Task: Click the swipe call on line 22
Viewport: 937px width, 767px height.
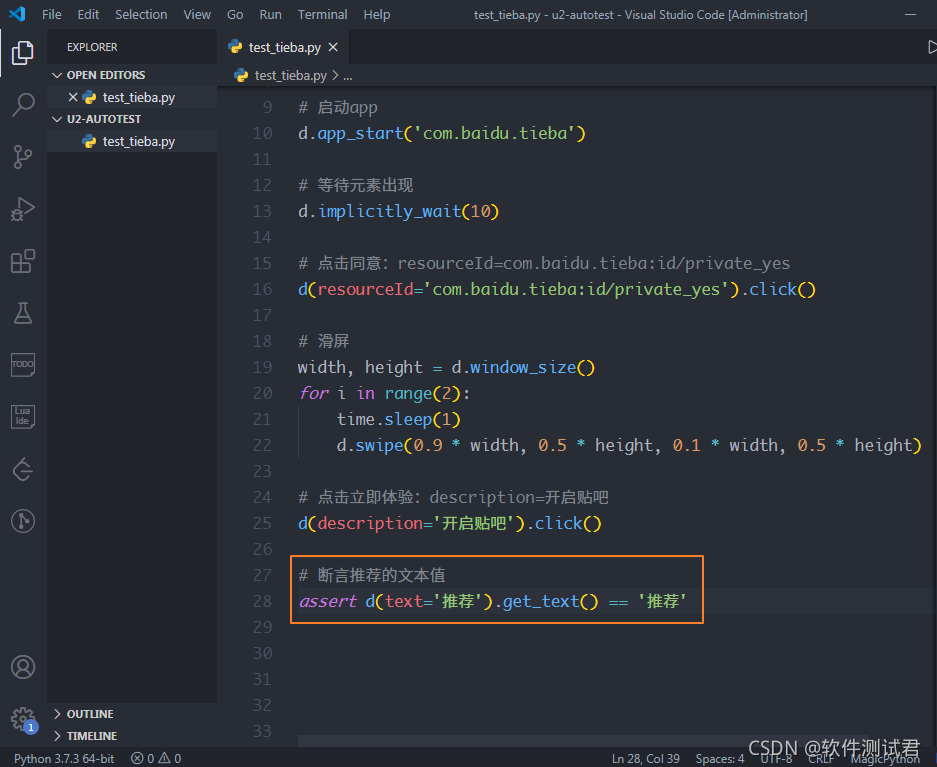Action: coord(379,446)
